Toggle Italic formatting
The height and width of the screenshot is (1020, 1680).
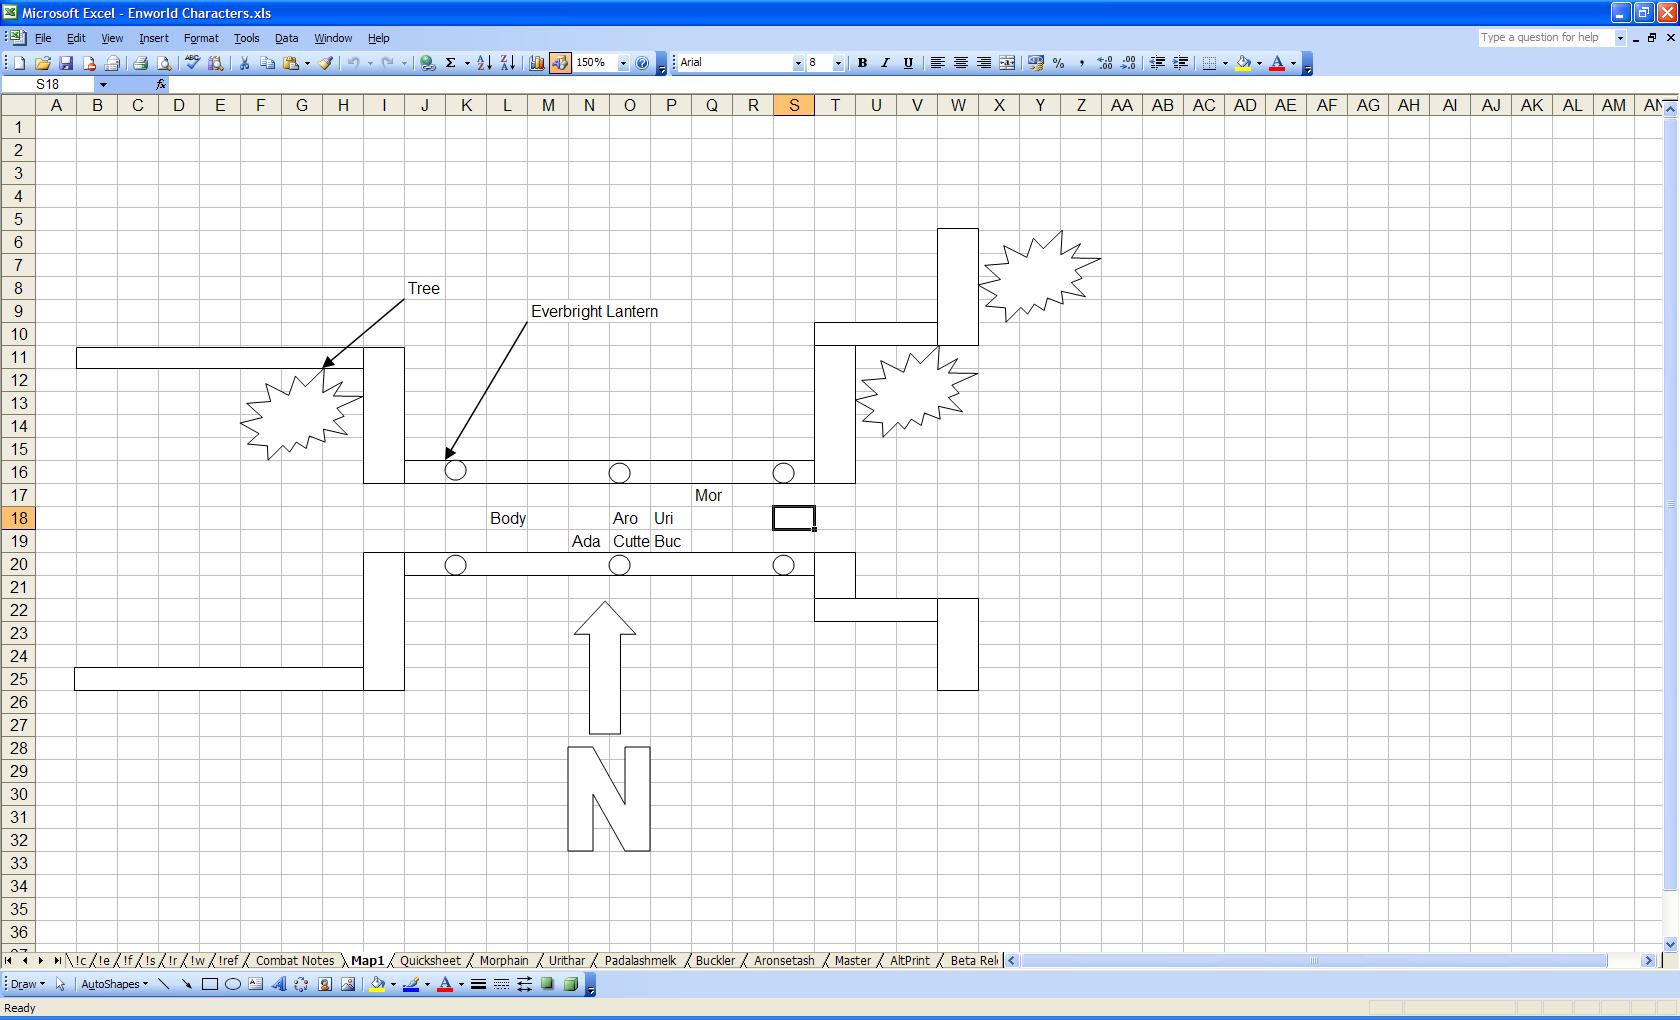885,63
